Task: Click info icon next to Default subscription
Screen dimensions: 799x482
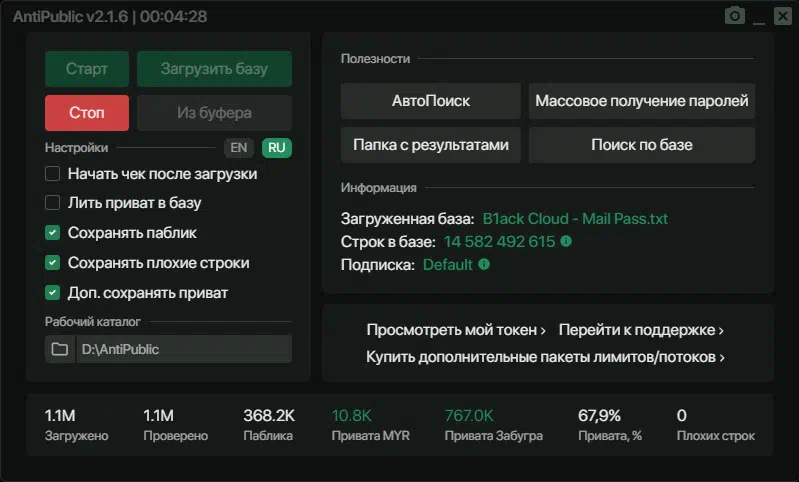Action: 484,265
